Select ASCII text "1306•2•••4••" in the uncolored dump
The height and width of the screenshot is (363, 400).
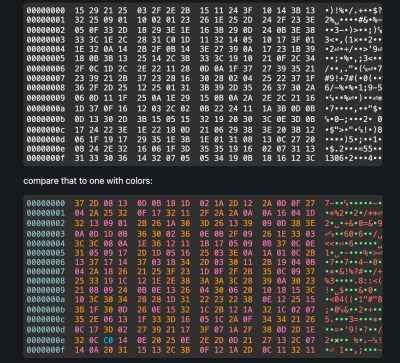coord(353,158)
